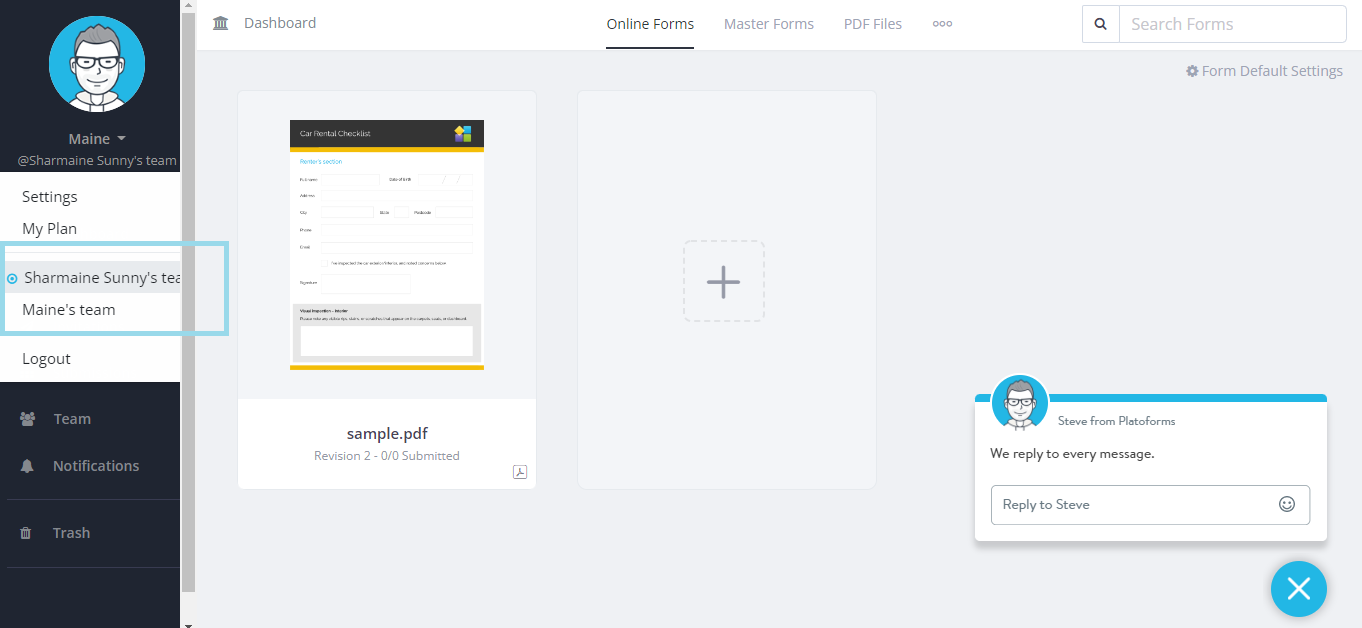
Task: Open My Plan from user menu
Action: pyautogui.click(x=50, y=229)
